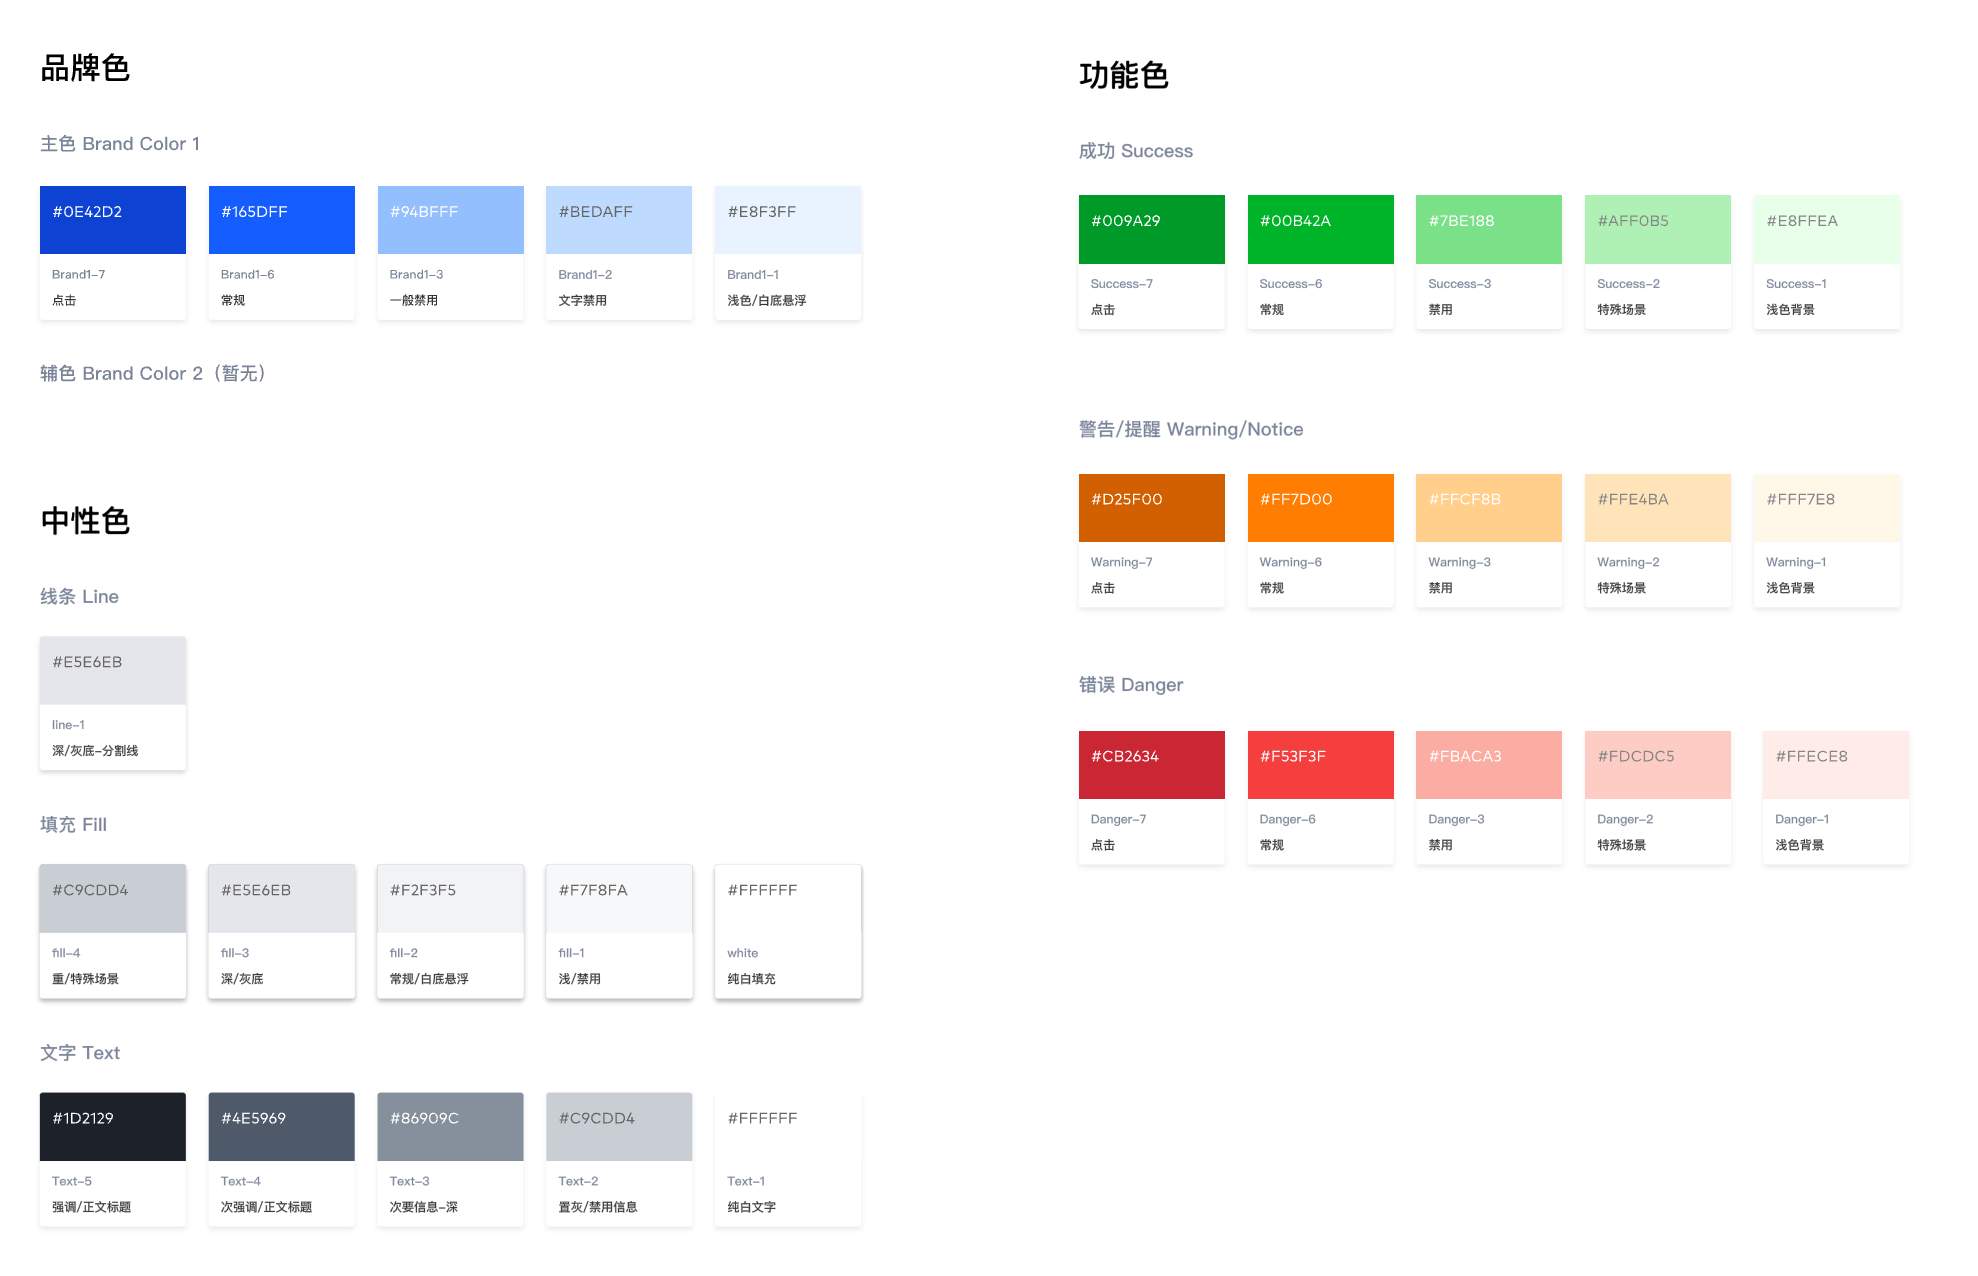Select the #E5E6EB line-1 color swatch

click(x=113, y=671)
